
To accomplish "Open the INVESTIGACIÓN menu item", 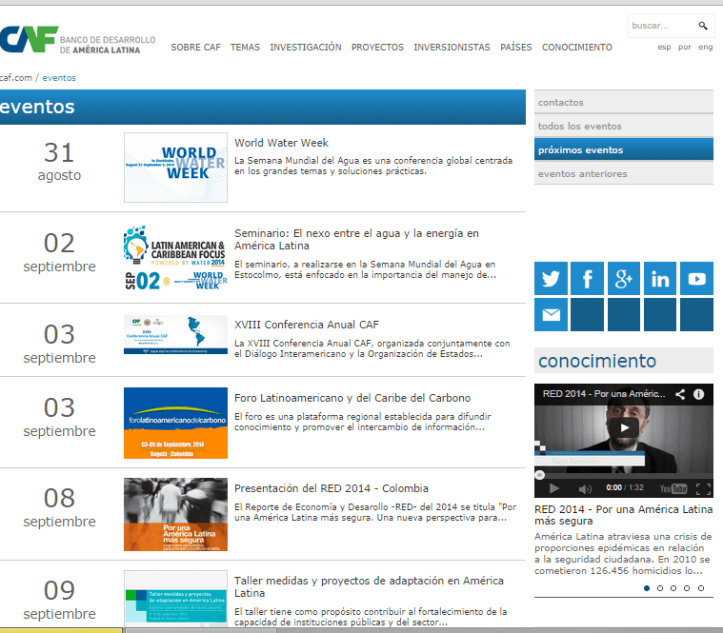I will 305,47.
